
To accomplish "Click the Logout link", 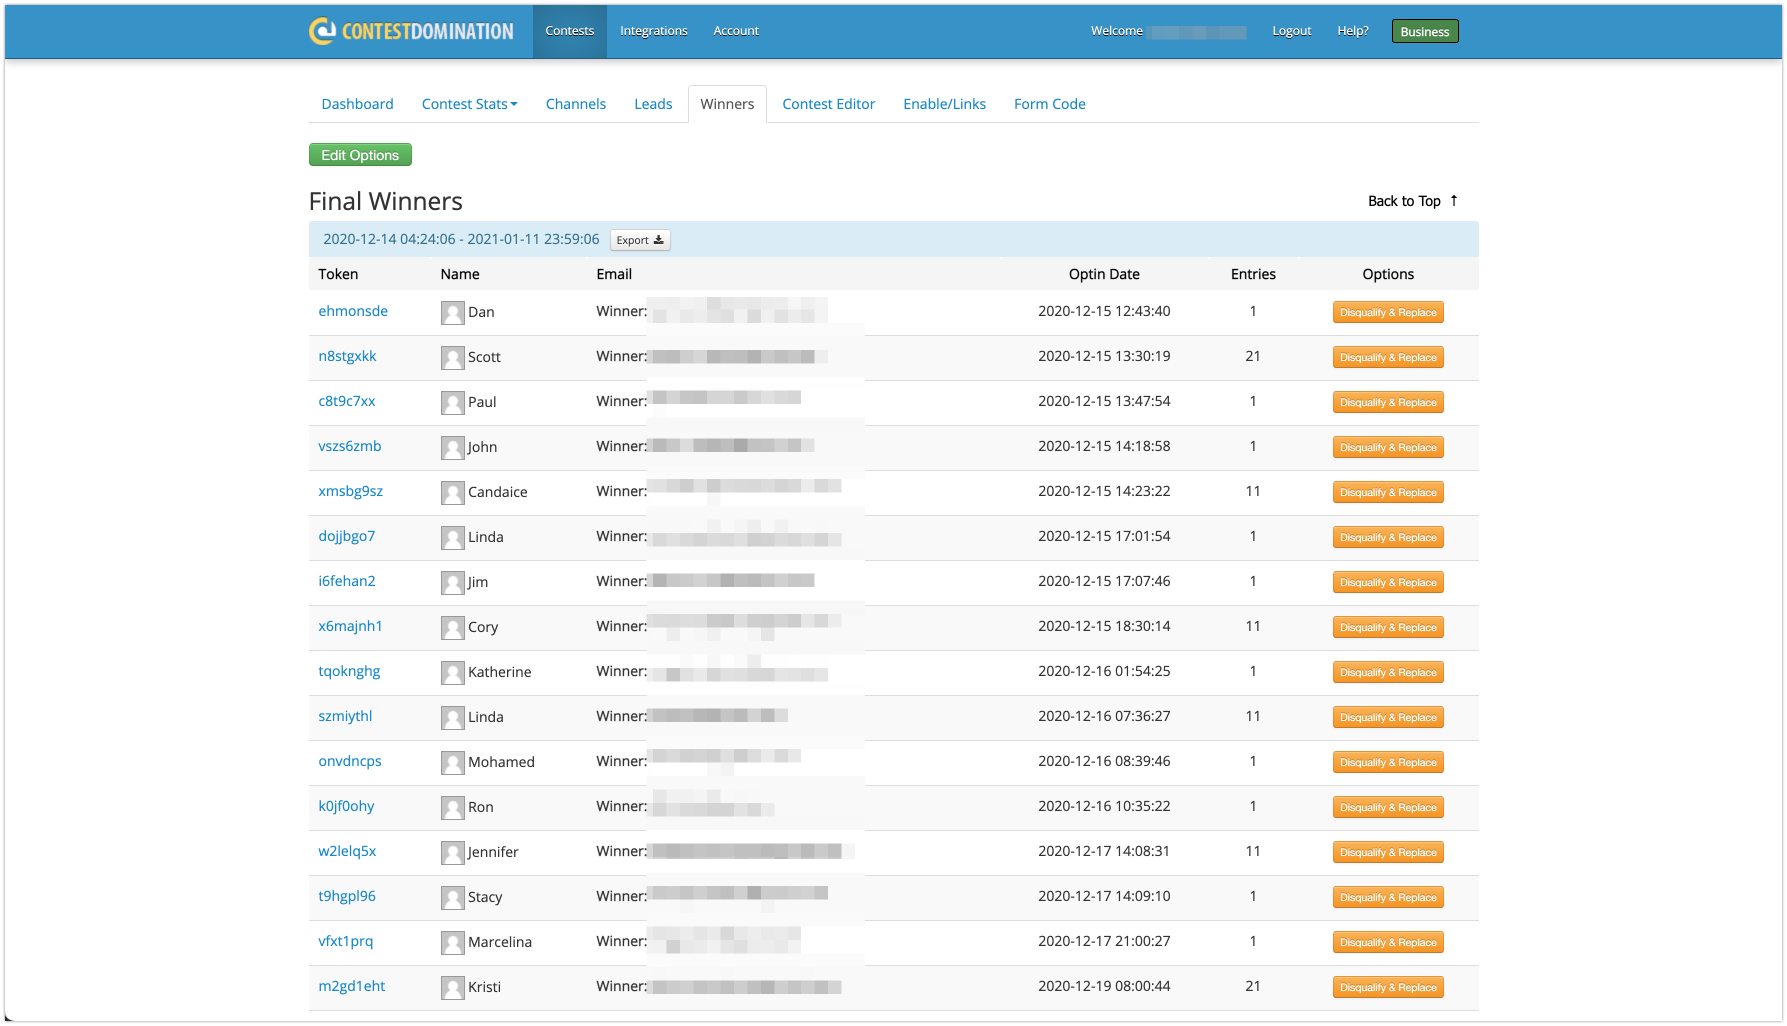I will tap(1291, 31).
